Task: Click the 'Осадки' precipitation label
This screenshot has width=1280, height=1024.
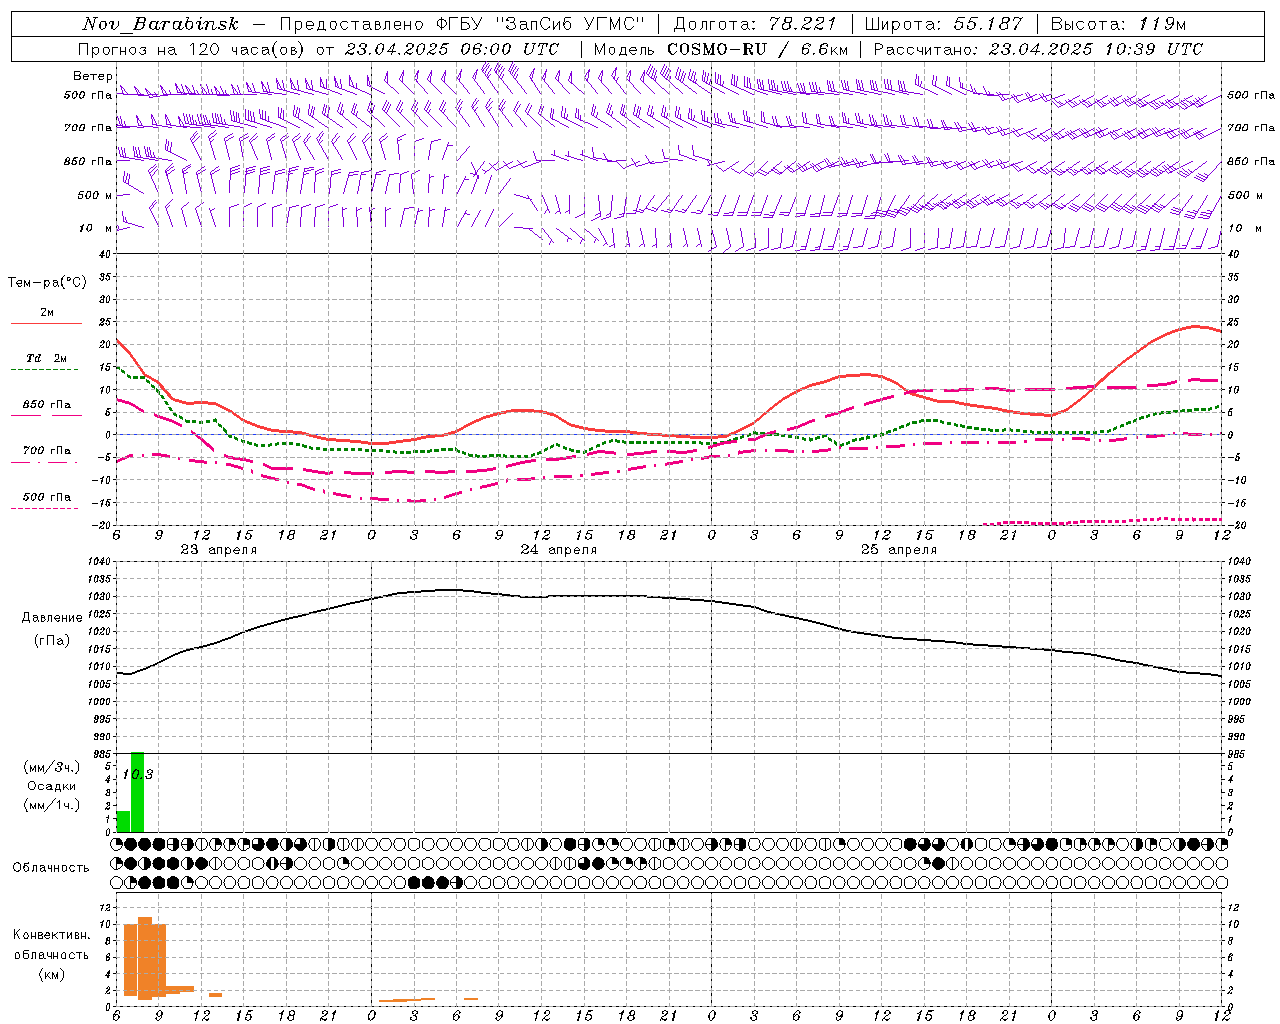Action: [52, 787]
